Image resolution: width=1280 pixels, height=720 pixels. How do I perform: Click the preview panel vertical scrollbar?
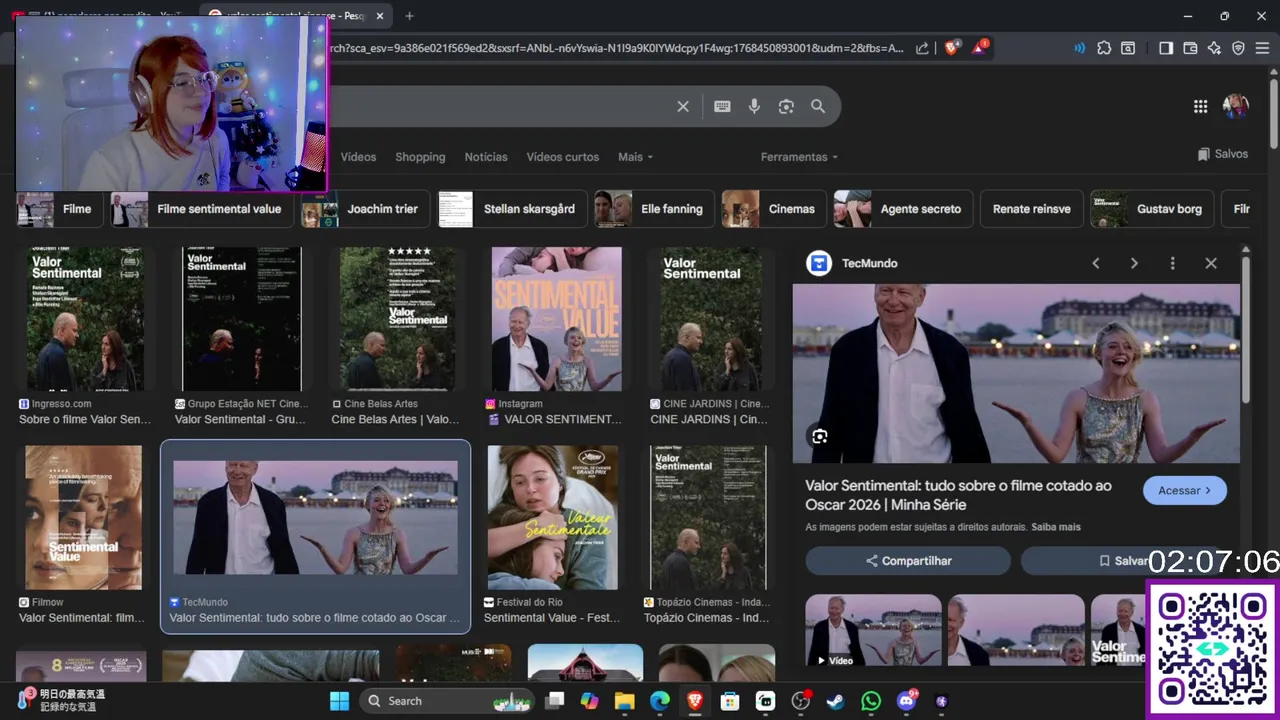point(1246,330)
